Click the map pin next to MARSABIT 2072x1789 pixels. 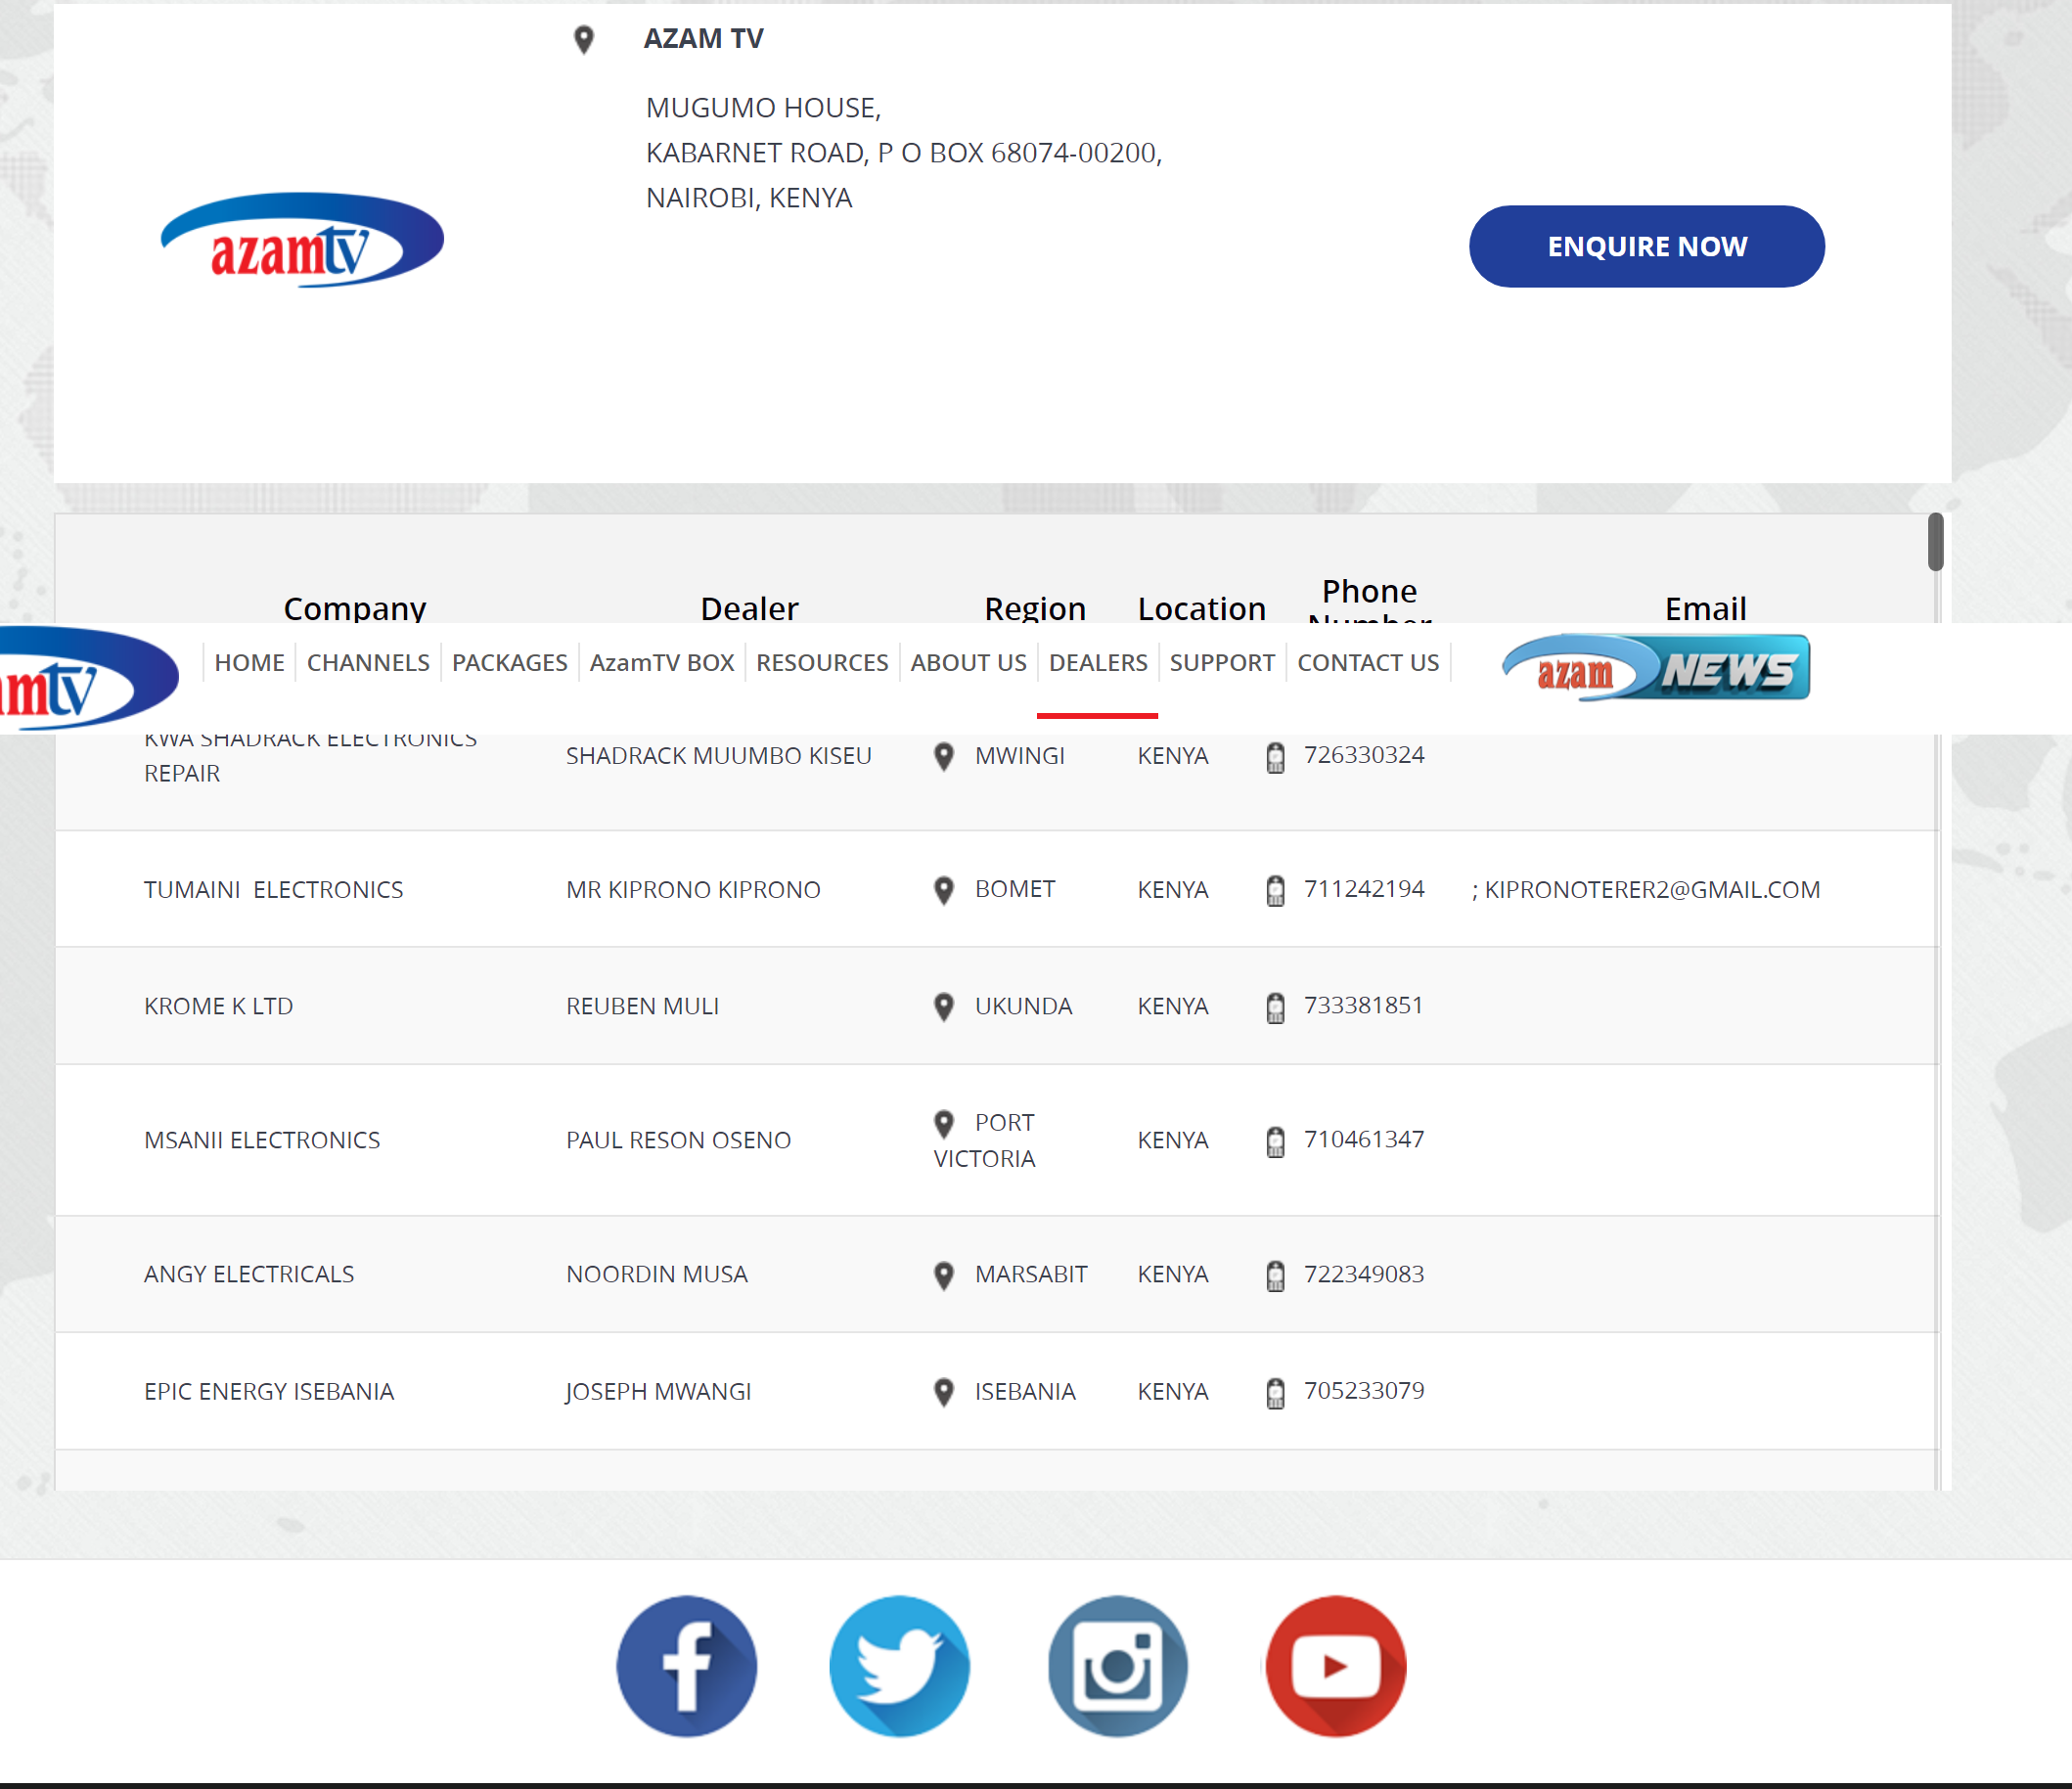point(943,1275)
